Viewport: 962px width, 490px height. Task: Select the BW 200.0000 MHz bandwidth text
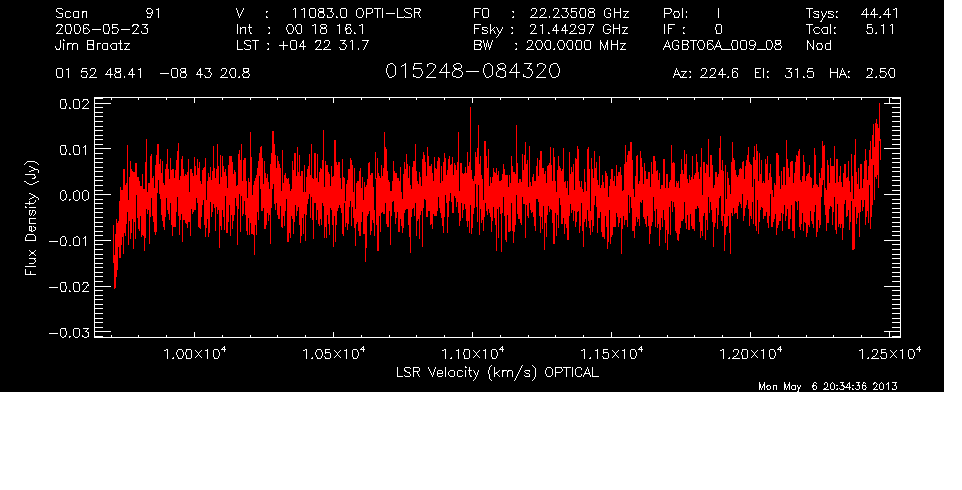coord(549,46)
